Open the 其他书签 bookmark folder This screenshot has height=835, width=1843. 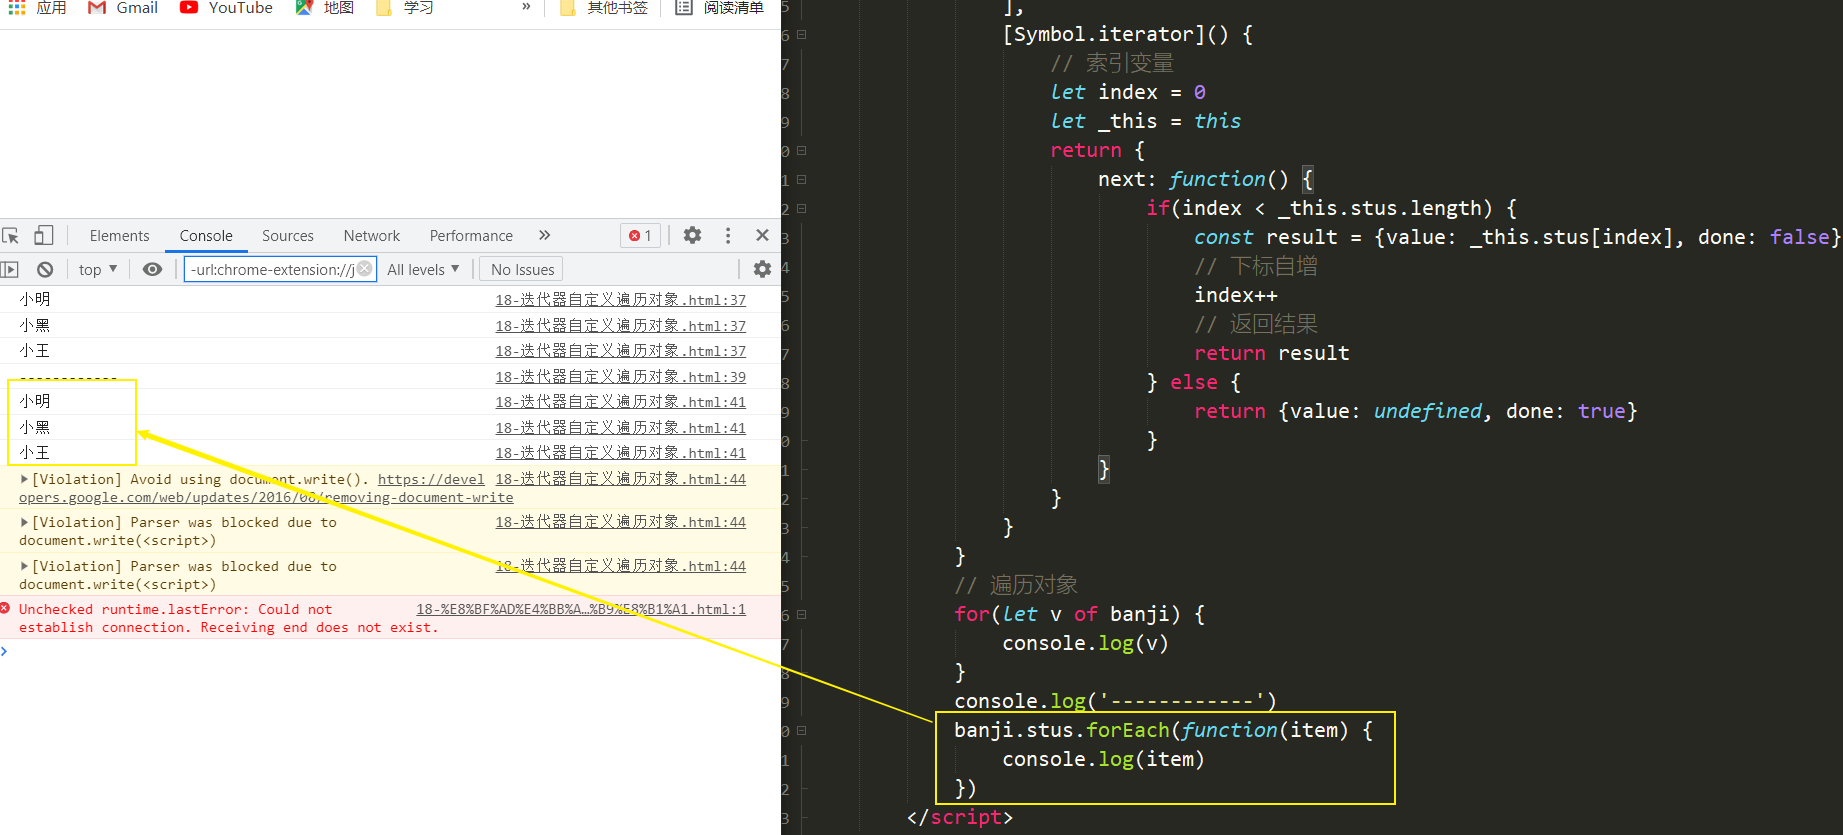click(x=603, y=7)
